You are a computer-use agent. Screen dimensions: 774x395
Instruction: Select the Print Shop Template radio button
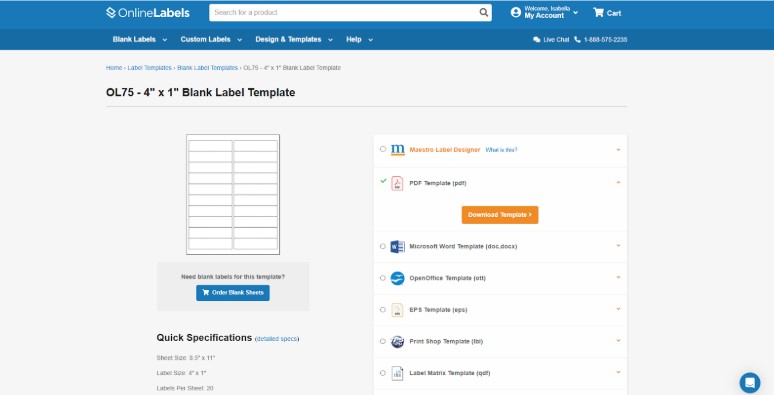[x=383, y=341]
